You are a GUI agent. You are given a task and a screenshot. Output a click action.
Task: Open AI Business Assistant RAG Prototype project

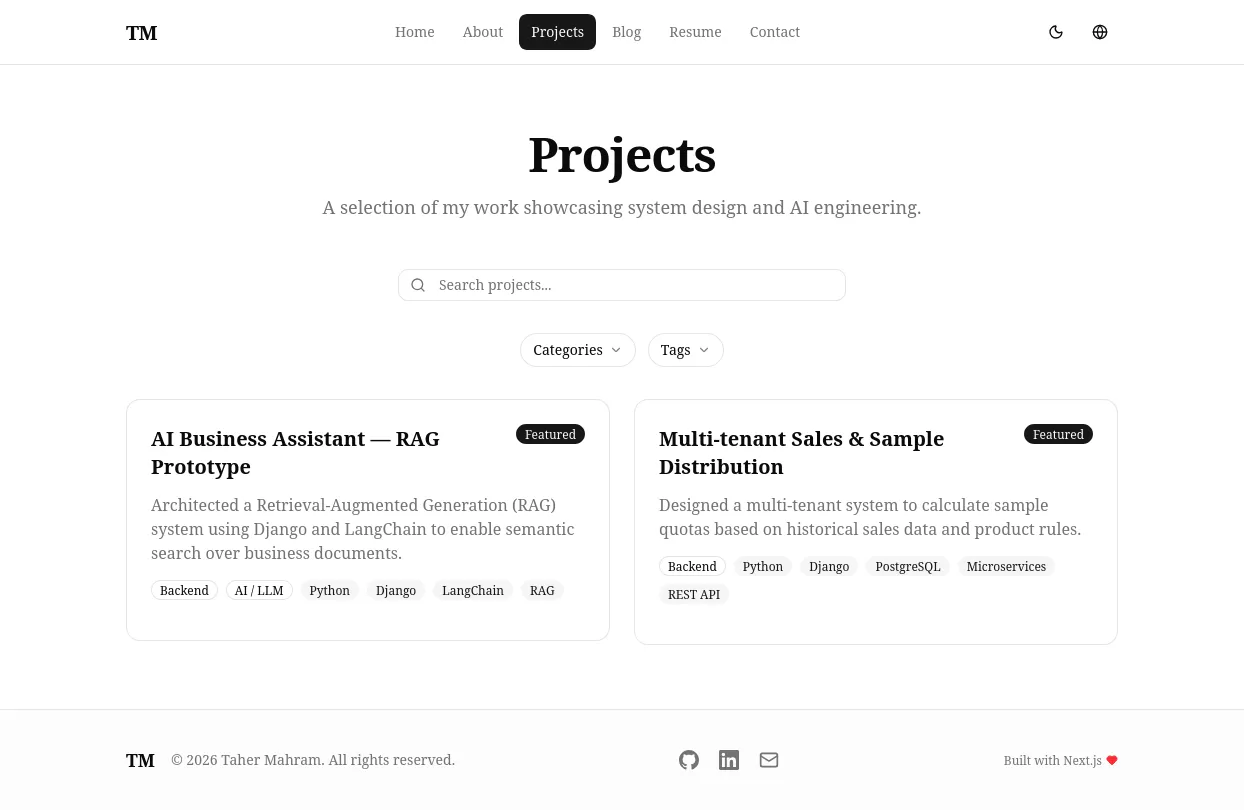(x=295, y=452)
